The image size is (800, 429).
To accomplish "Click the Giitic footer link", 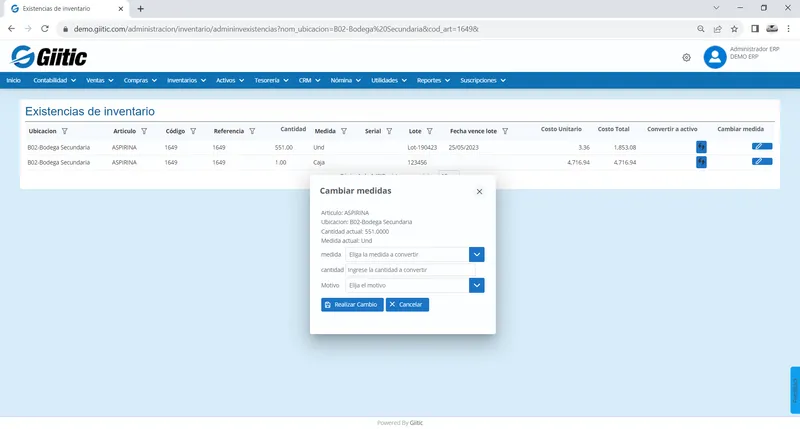I will click(416, 423).
